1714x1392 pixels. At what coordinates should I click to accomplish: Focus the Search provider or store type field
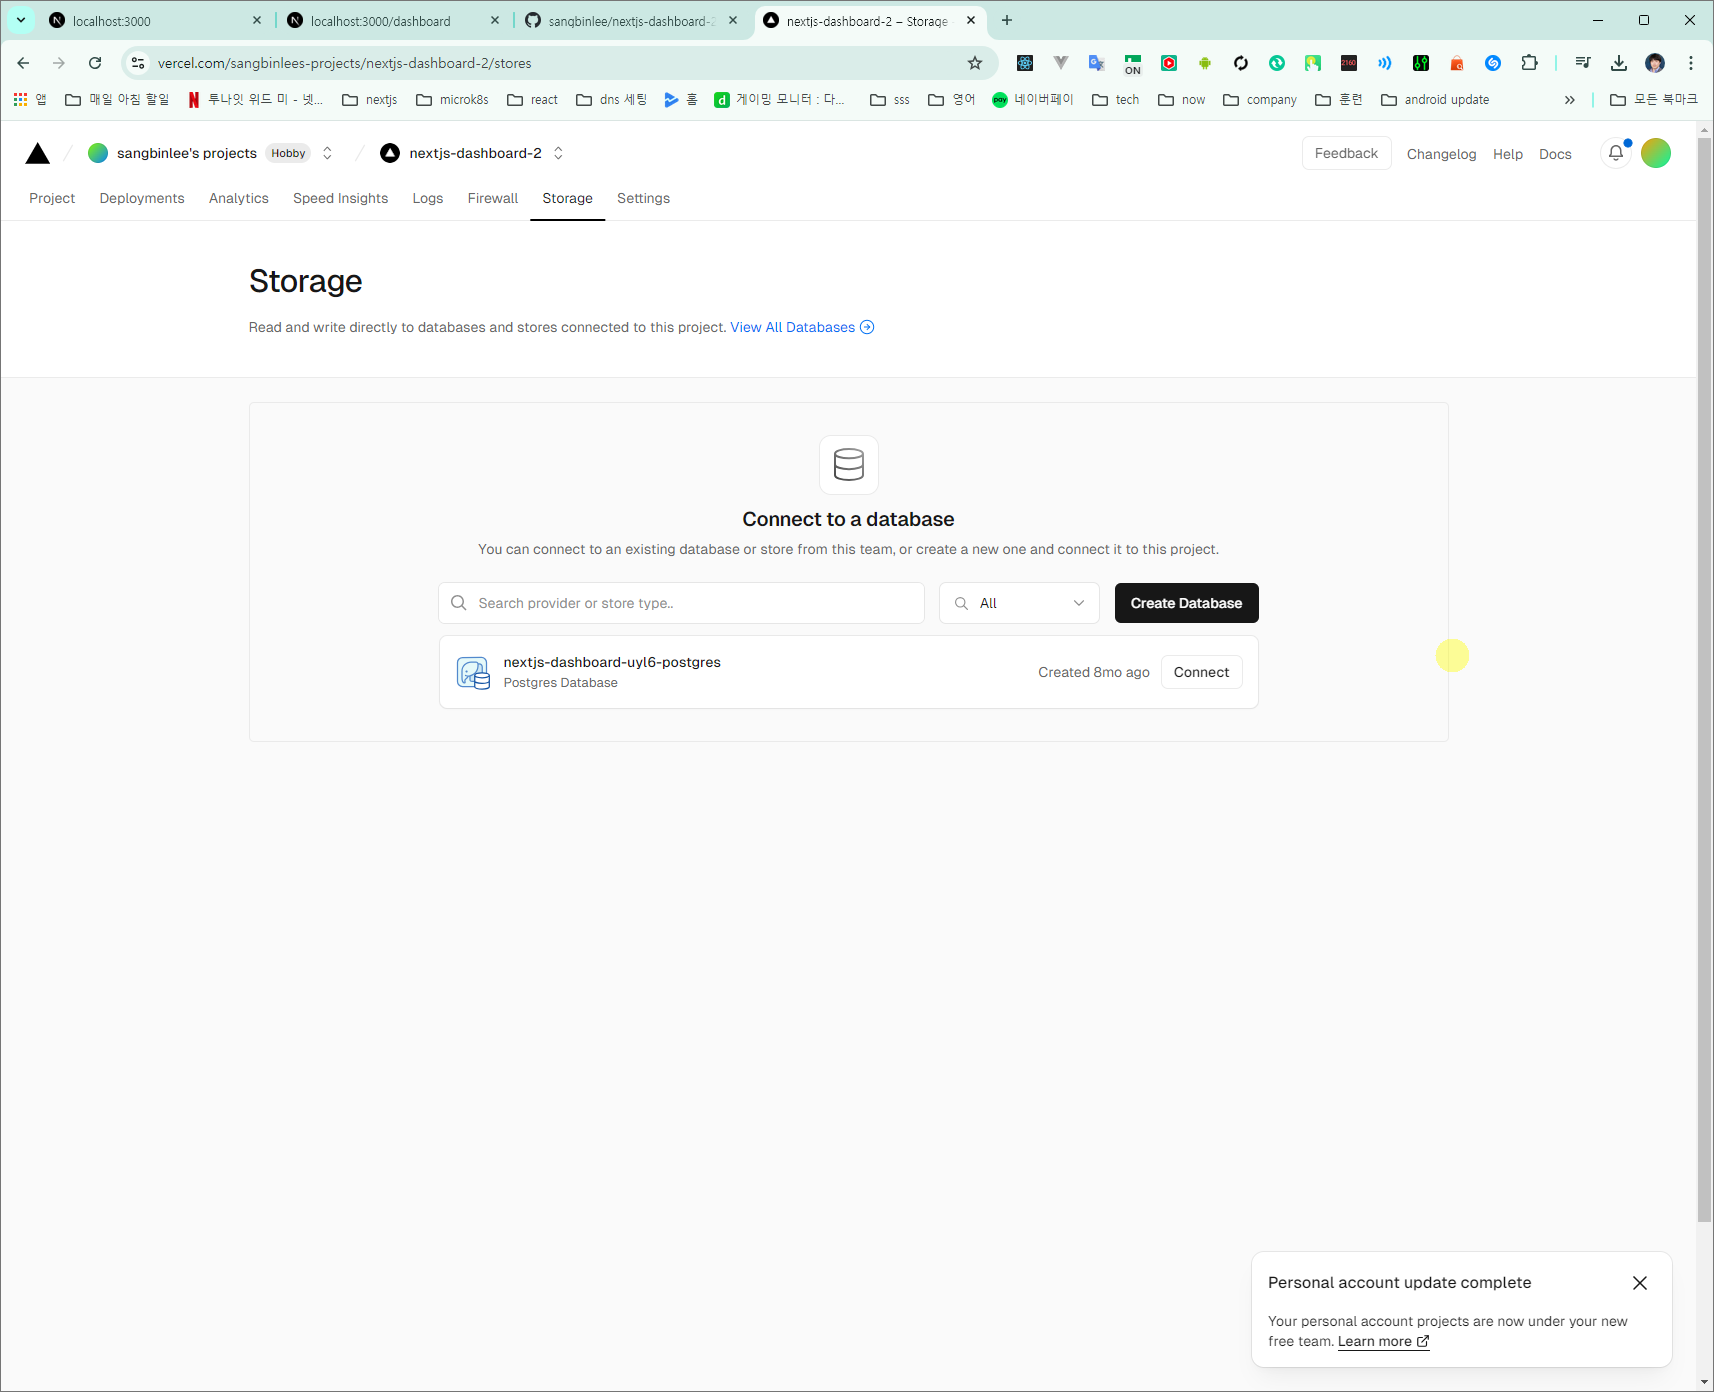pyautogui.click(x=681, y=603)
